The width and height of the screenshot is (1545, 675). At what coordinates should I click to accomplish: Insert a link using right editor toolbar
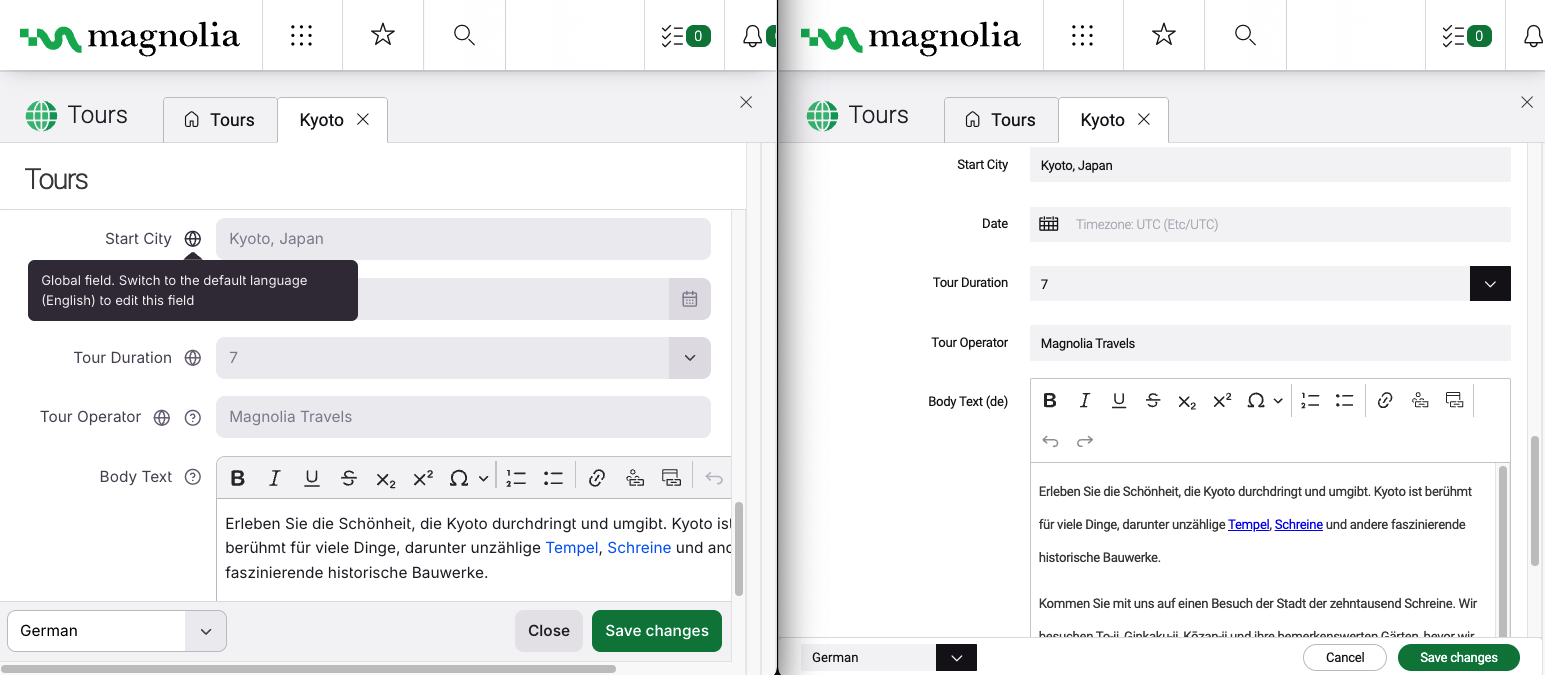[x=1385, y=400]
